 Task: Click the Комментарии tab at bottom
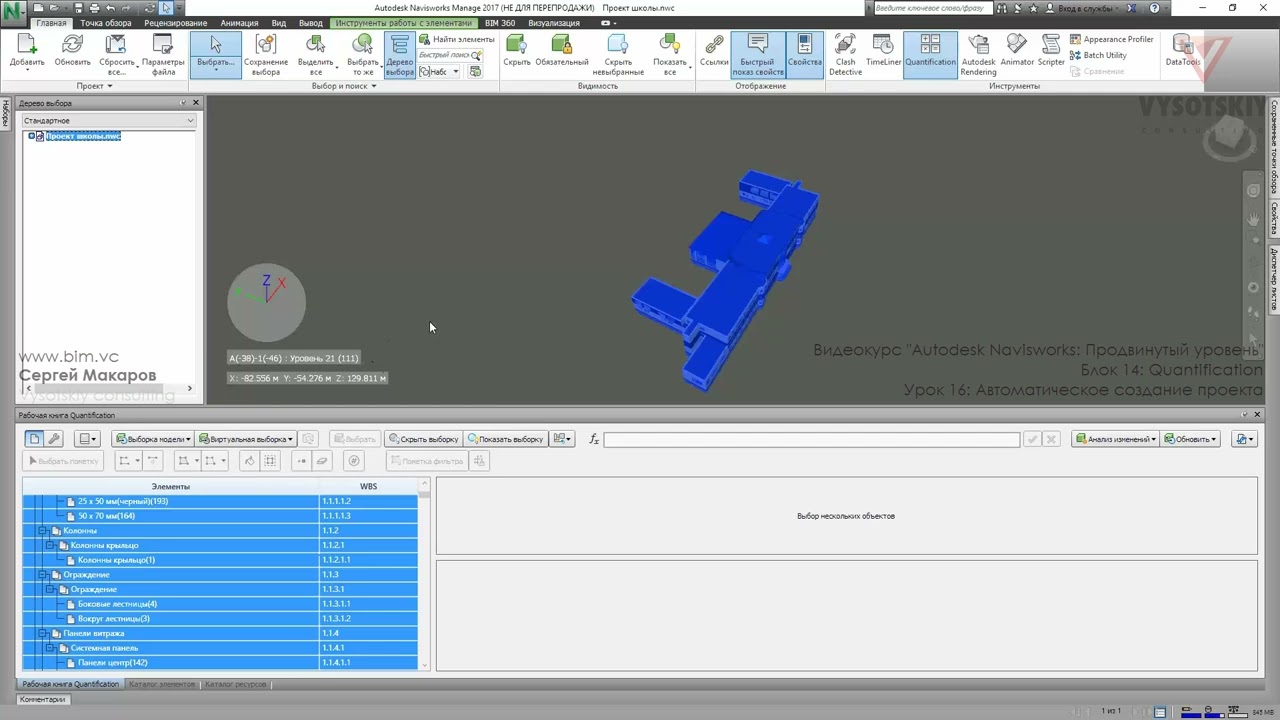pyautogui.click(x=42, y=699)
